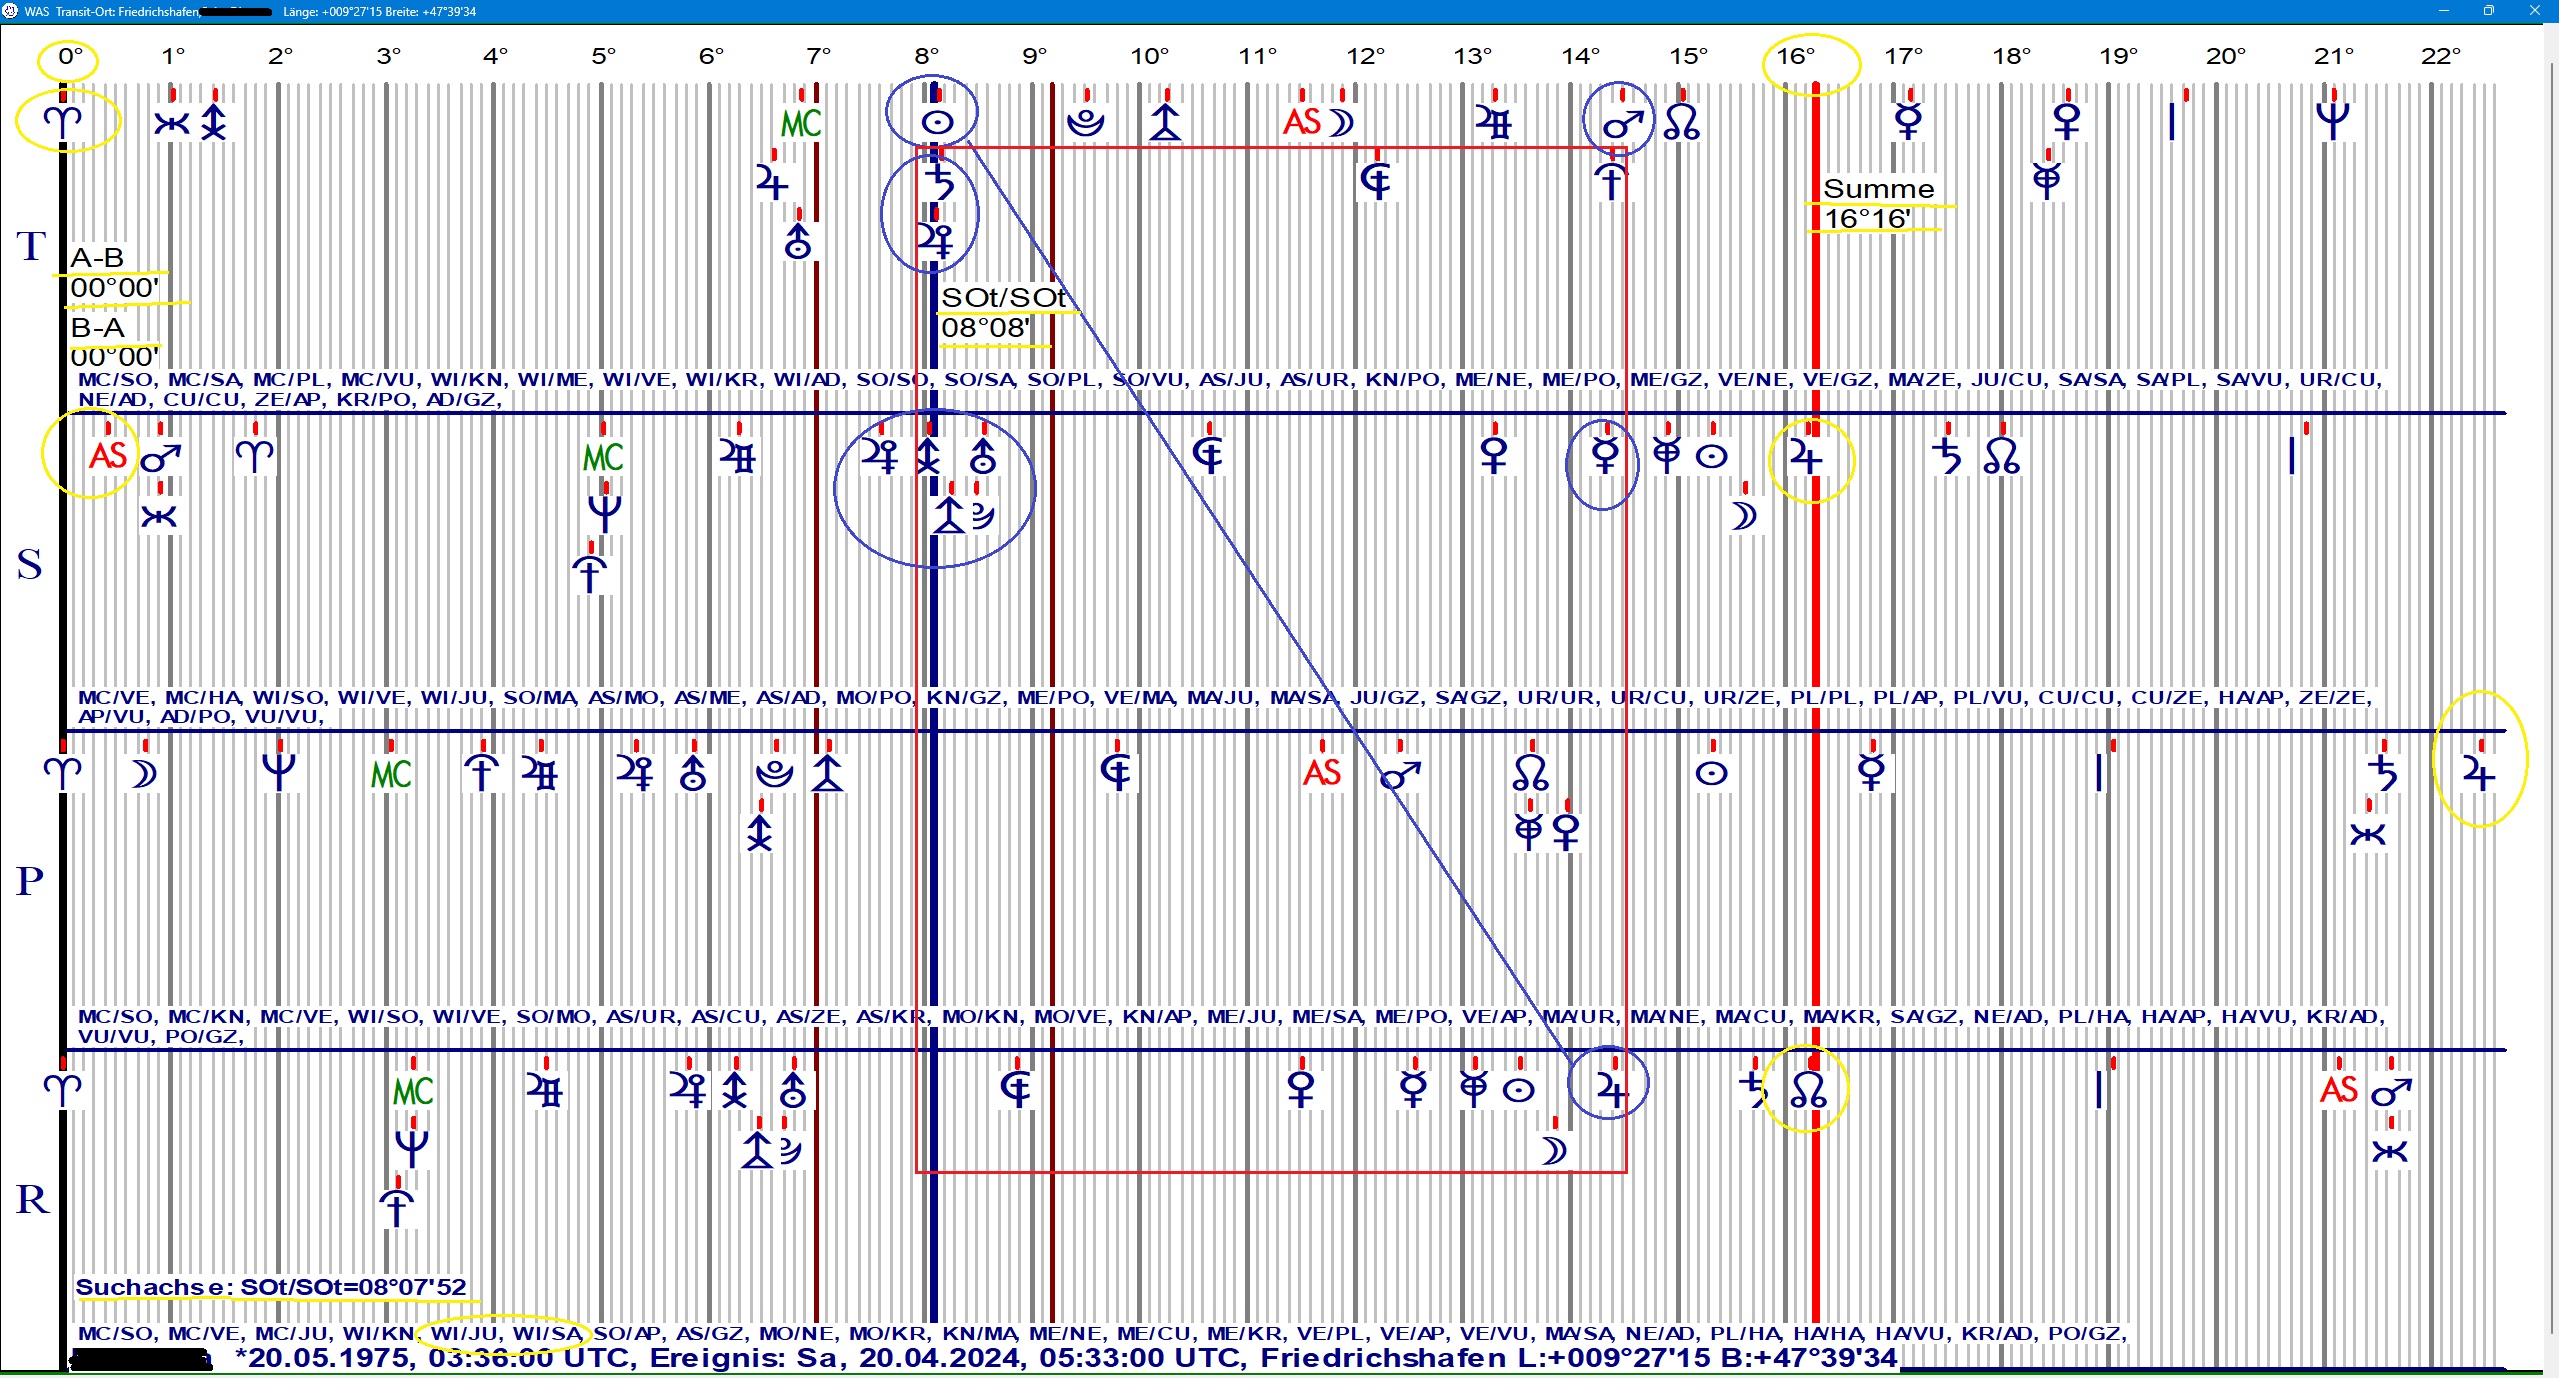Screen dimensions: 2559x1378
Task: Click the Sun glyph in the R row
Action: tap(1519, 1091)
